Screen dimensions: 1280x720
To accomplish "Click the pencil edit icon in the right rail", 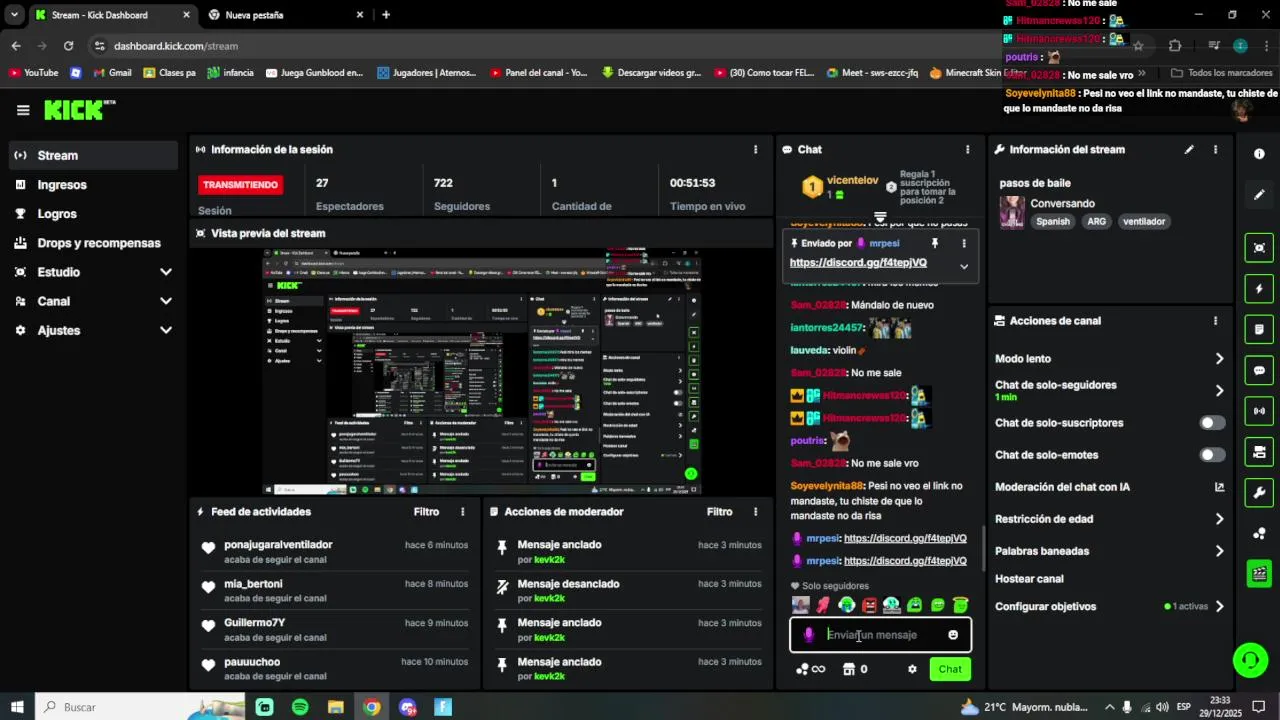I will pyautogui.click(x=1259, y=195).
